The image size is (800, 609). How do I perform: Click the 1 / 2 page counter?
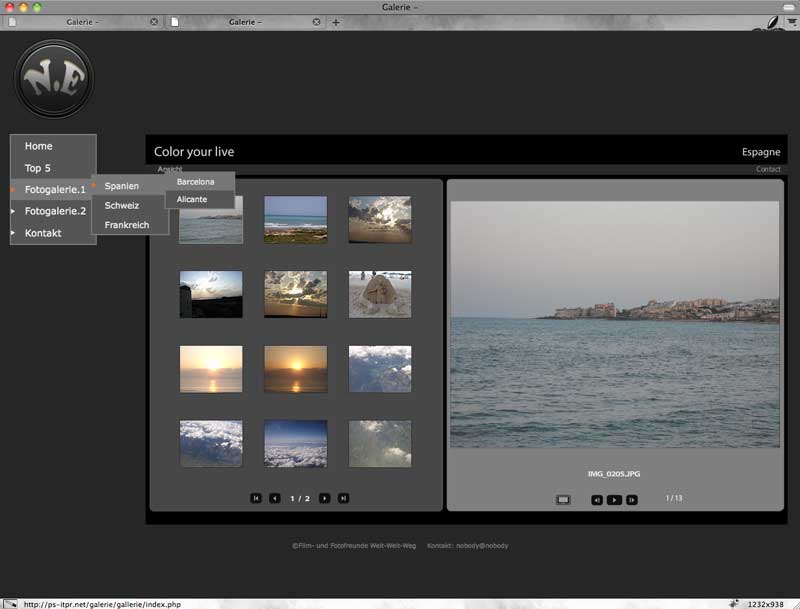300,498
